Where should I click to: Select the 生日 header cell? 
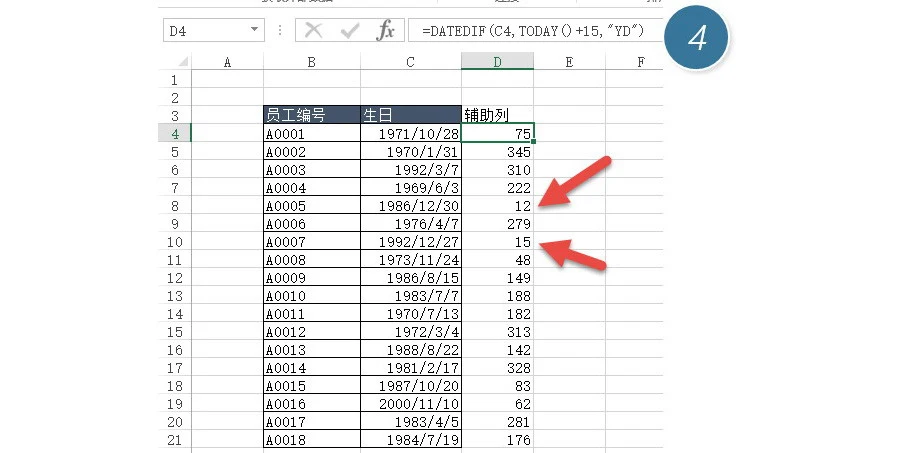point(410,115)
